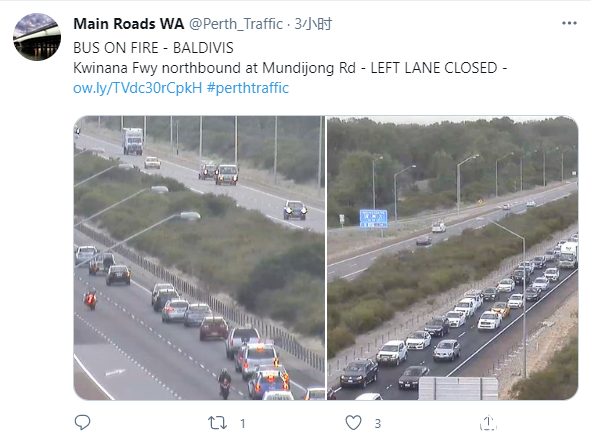The image size is (591, 437).
Task: Click the like count of 3
Action: (378, 423)
